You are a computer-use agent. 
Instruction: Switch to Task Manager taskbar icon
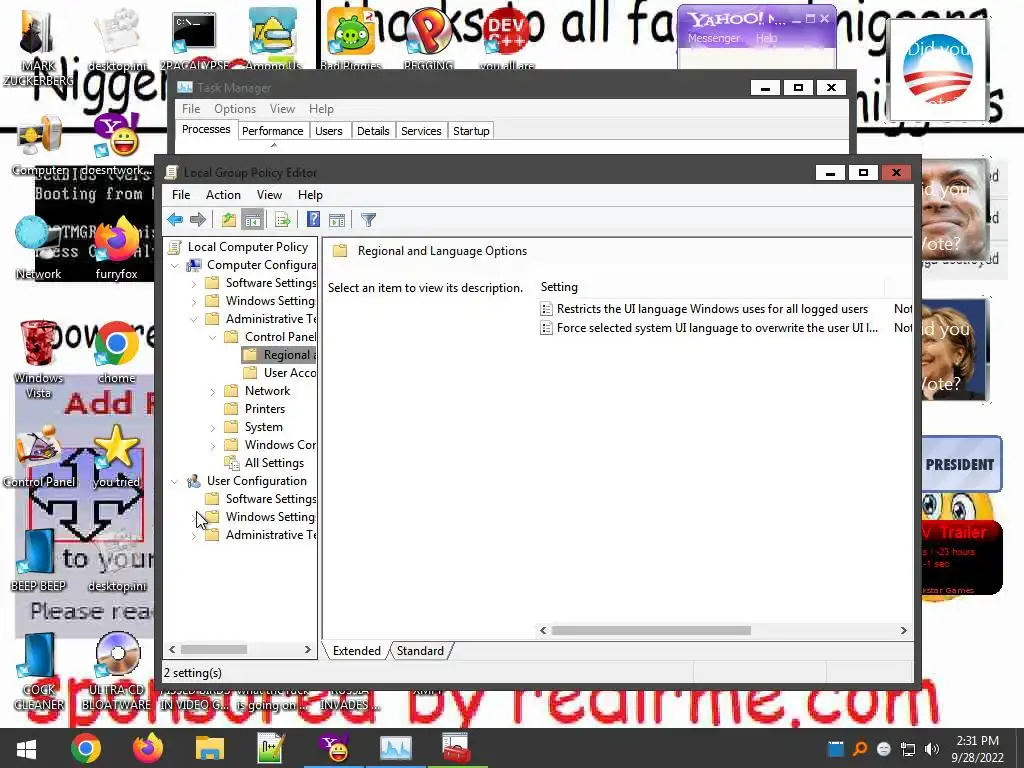pos(396,748)
